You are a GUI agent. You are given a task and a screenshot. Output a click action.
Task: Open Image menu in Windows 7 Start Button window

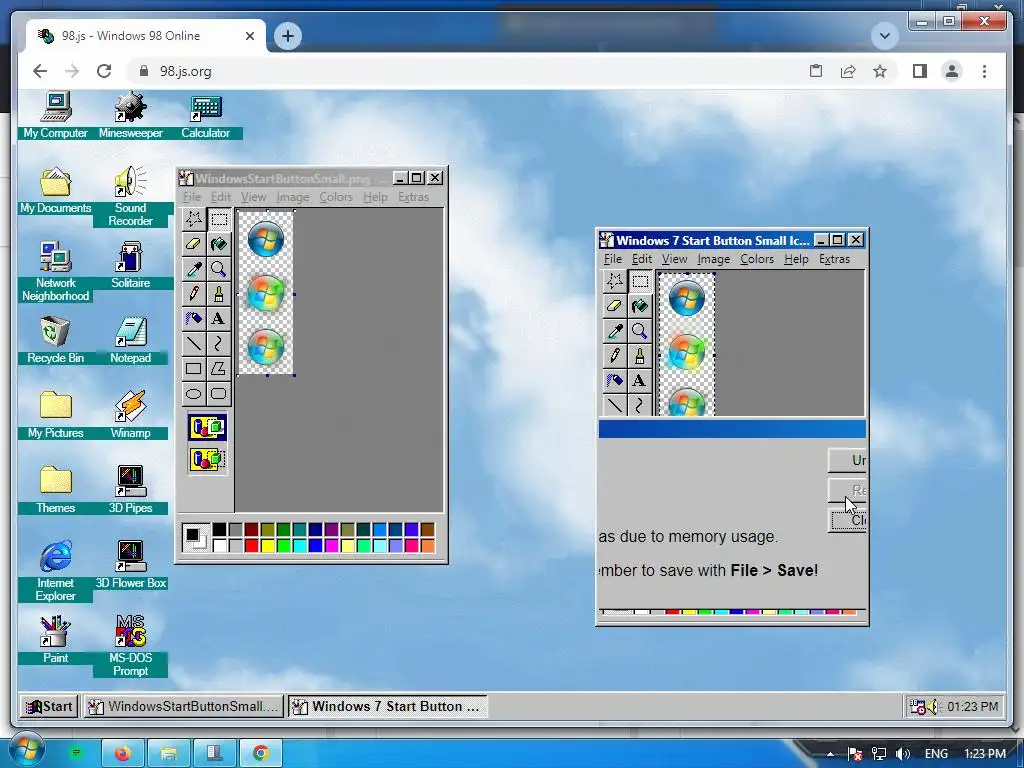(x=713, y=259)
